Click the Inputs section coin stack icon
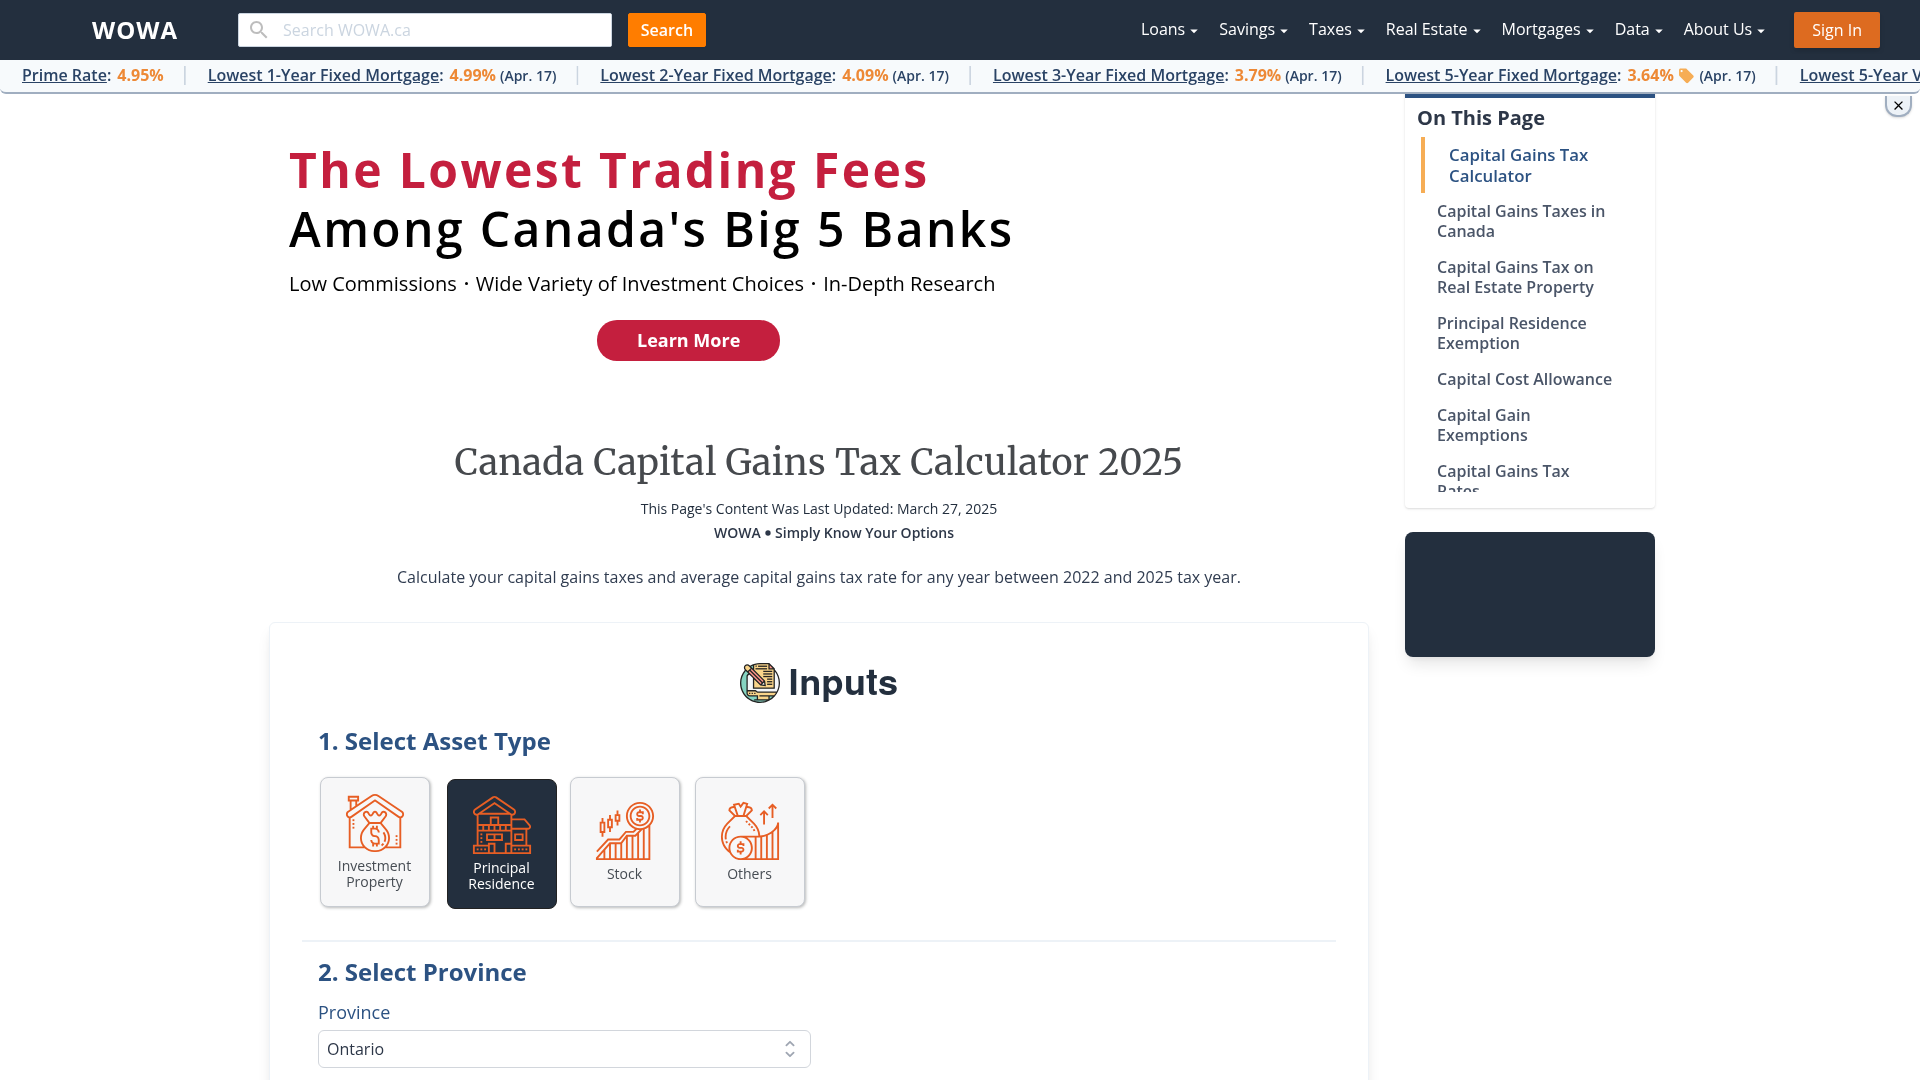The width and height of the screenshot is (1920, 1080). (x=760, y=682)
